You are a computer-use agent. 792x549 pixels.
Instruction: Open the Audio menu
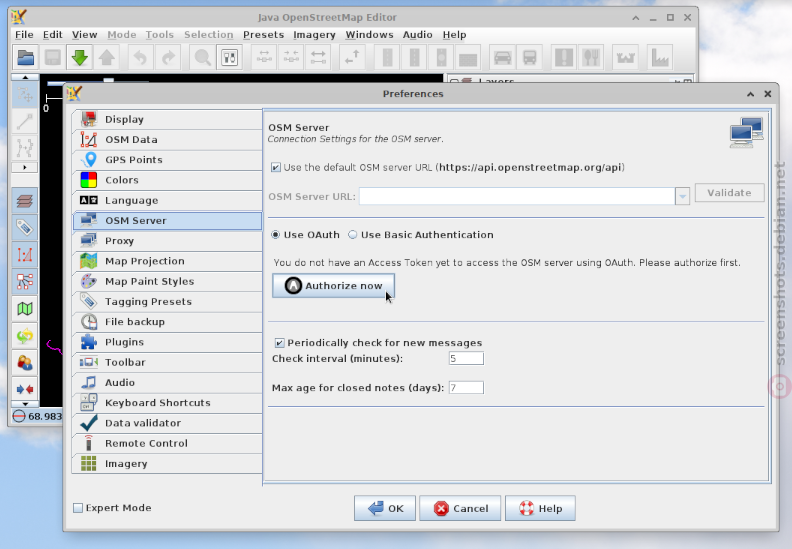(x=417, y=35)
